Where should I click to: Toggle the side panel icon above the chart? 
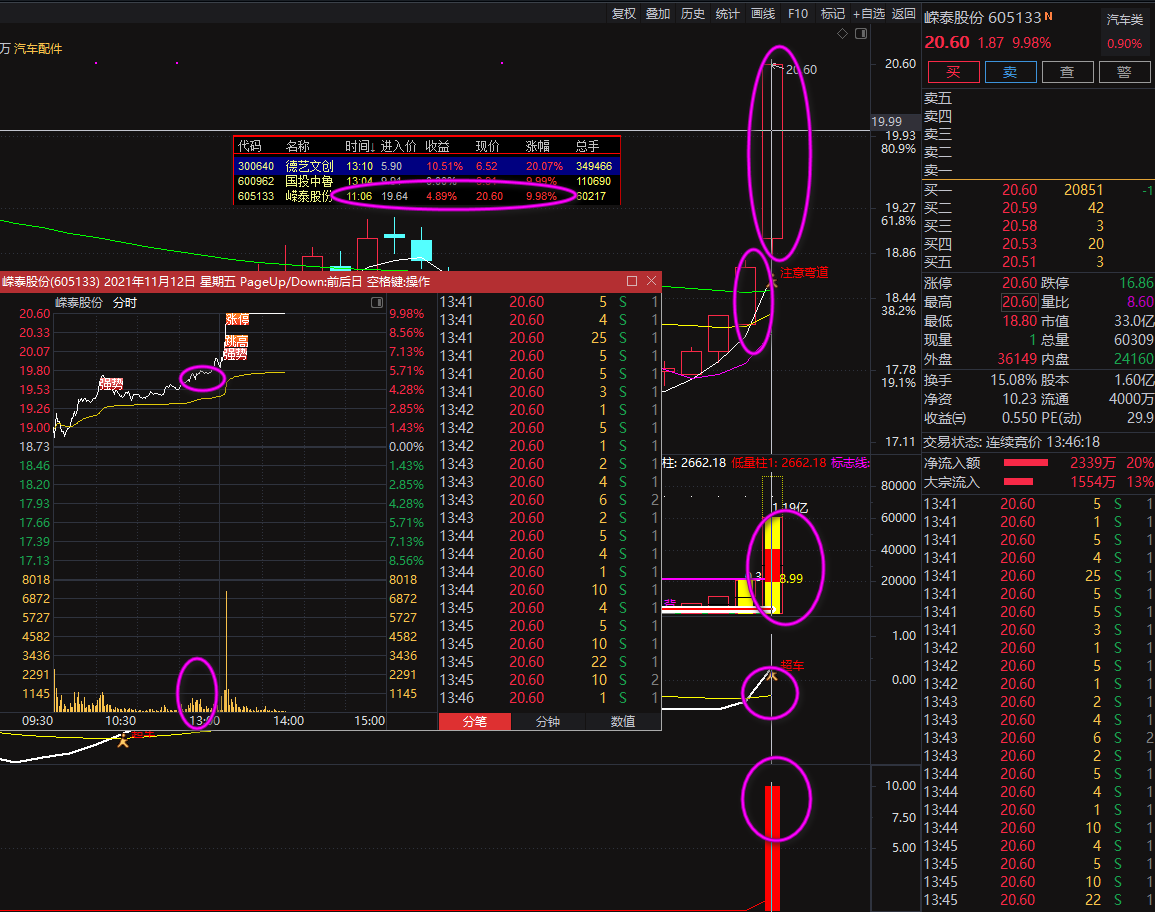tap(861, 33)
